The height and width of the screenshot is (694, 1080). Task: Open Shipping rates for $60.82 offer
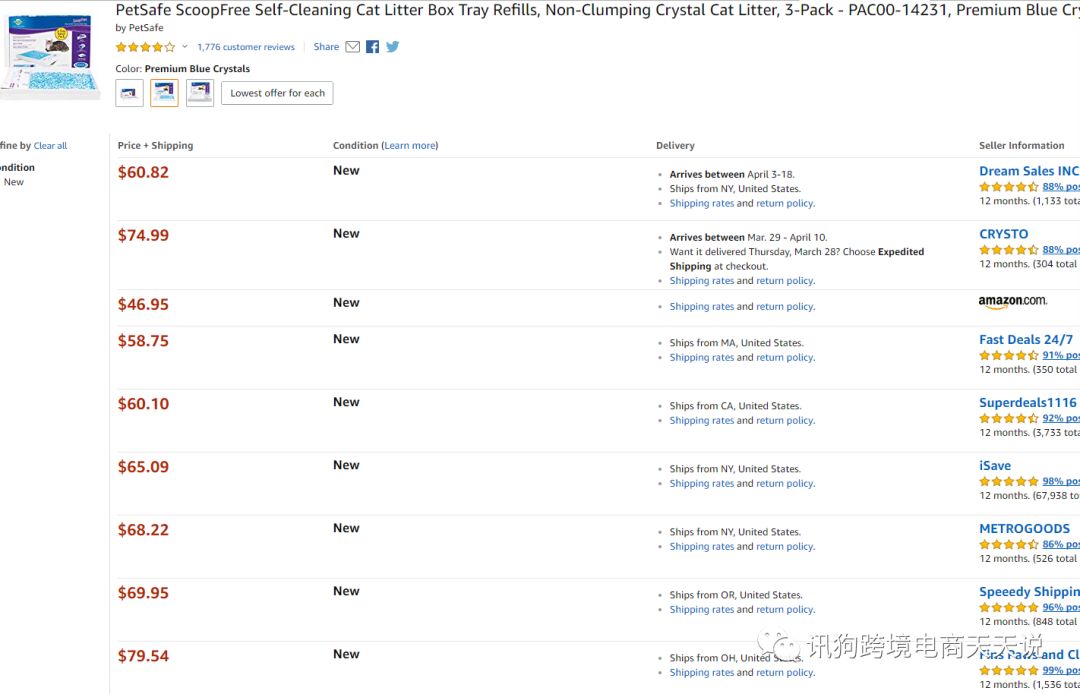pyautogui.click(x=702, y=204)
